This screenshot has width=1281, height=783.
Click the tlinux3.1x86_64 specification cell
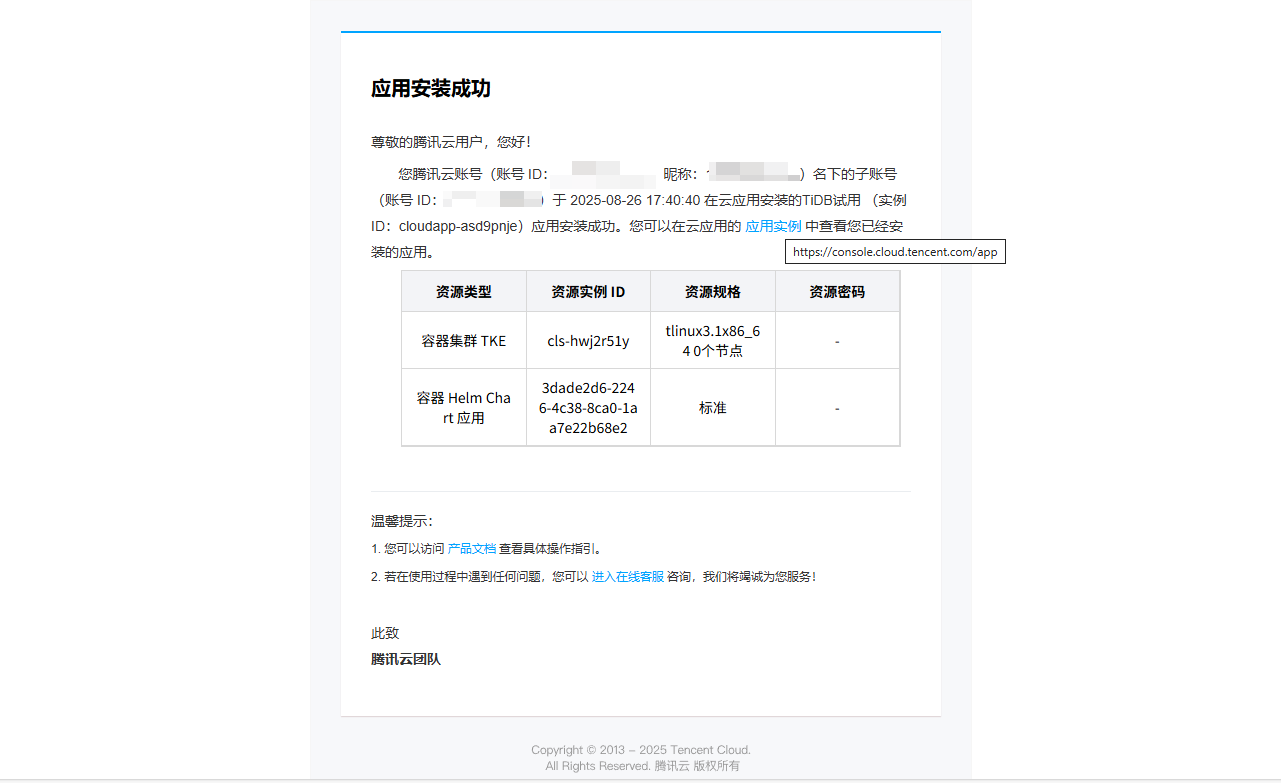(x=712, y=340)
